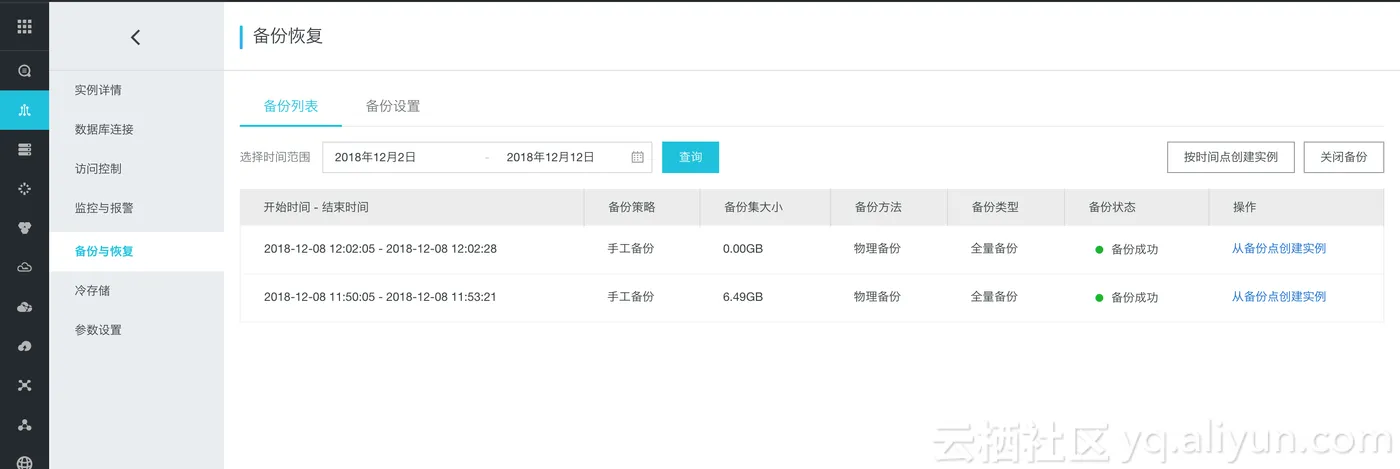Click the globe icon in dark sidebar
The height and width of the screenshot is (469, 1400).
(24, 462)
